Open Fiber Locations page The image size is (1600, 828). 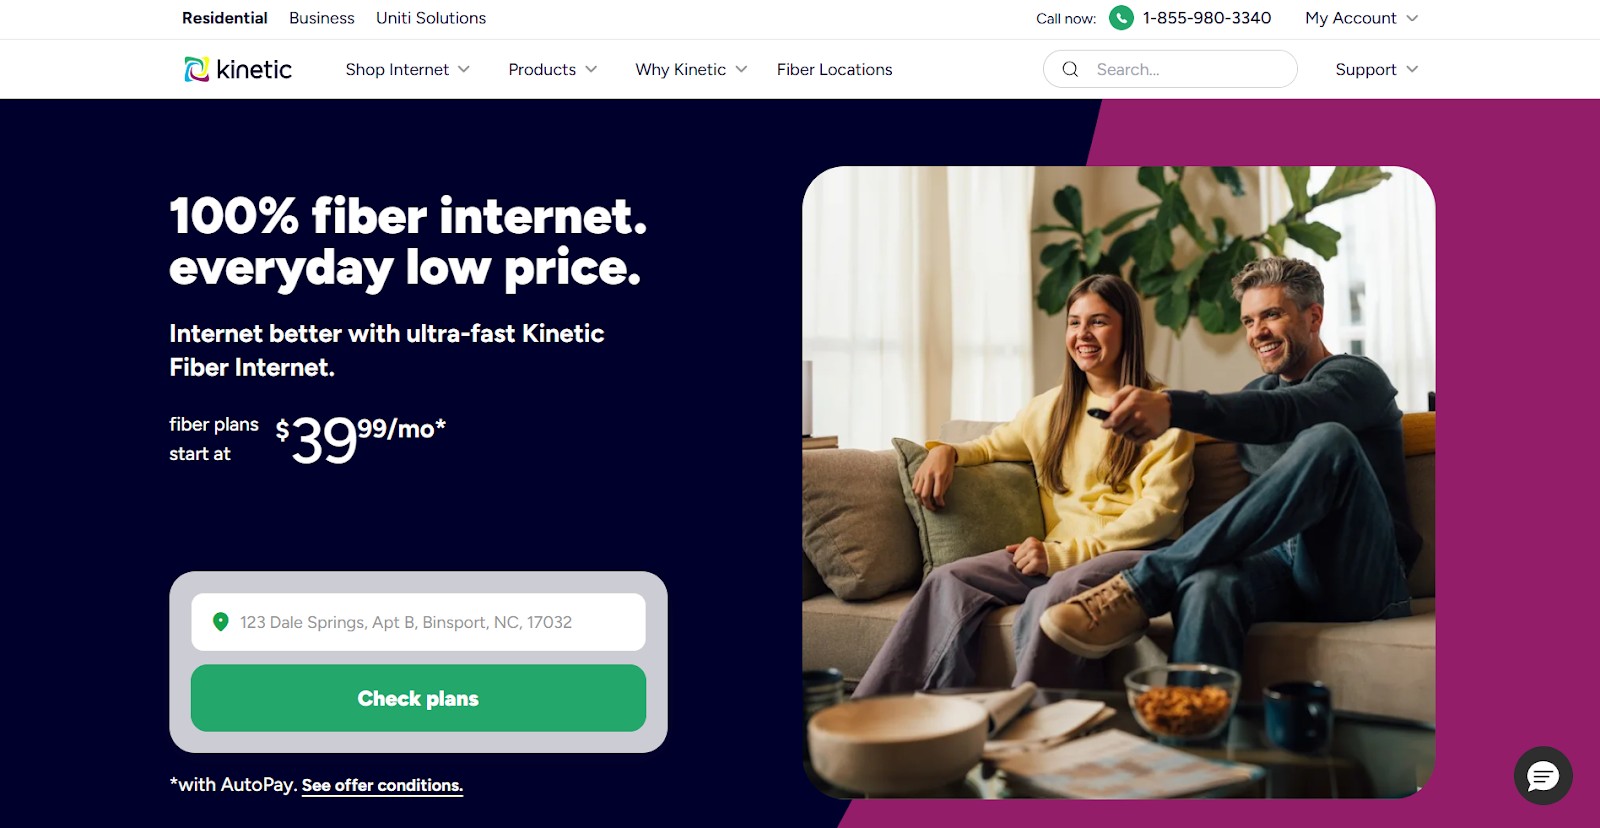[x=835, y=69]
